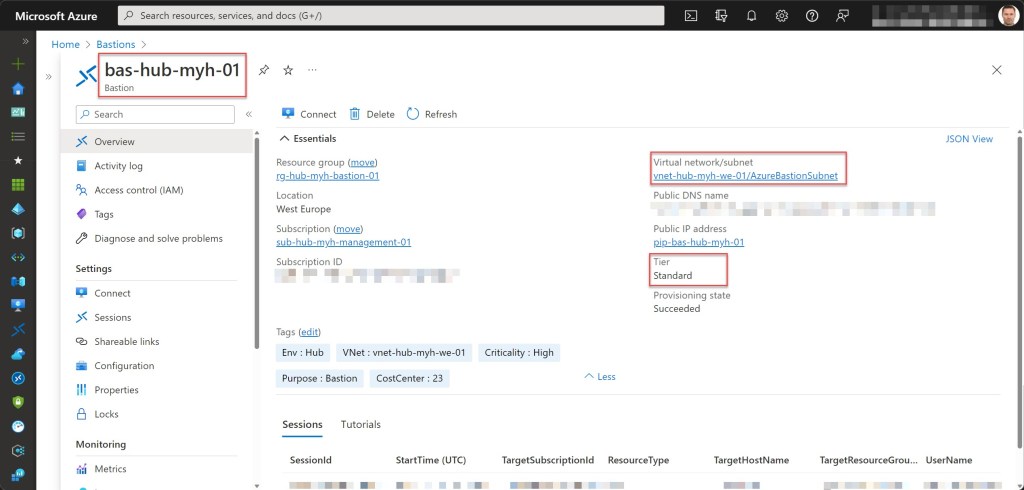
Task: Click the Refresh toolbar button
Action: point(432,114)
